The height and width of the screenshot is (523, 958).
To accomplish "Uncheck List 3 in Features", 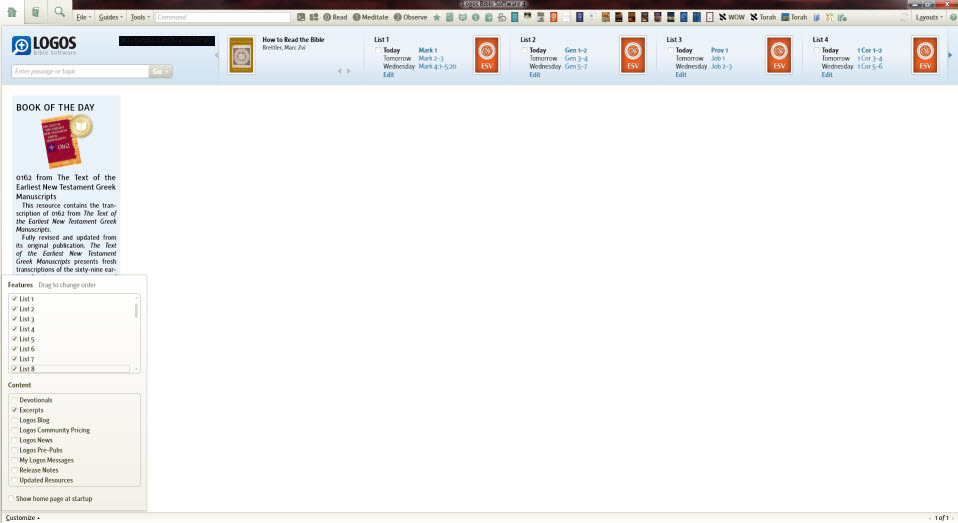I will click(15, 319).
